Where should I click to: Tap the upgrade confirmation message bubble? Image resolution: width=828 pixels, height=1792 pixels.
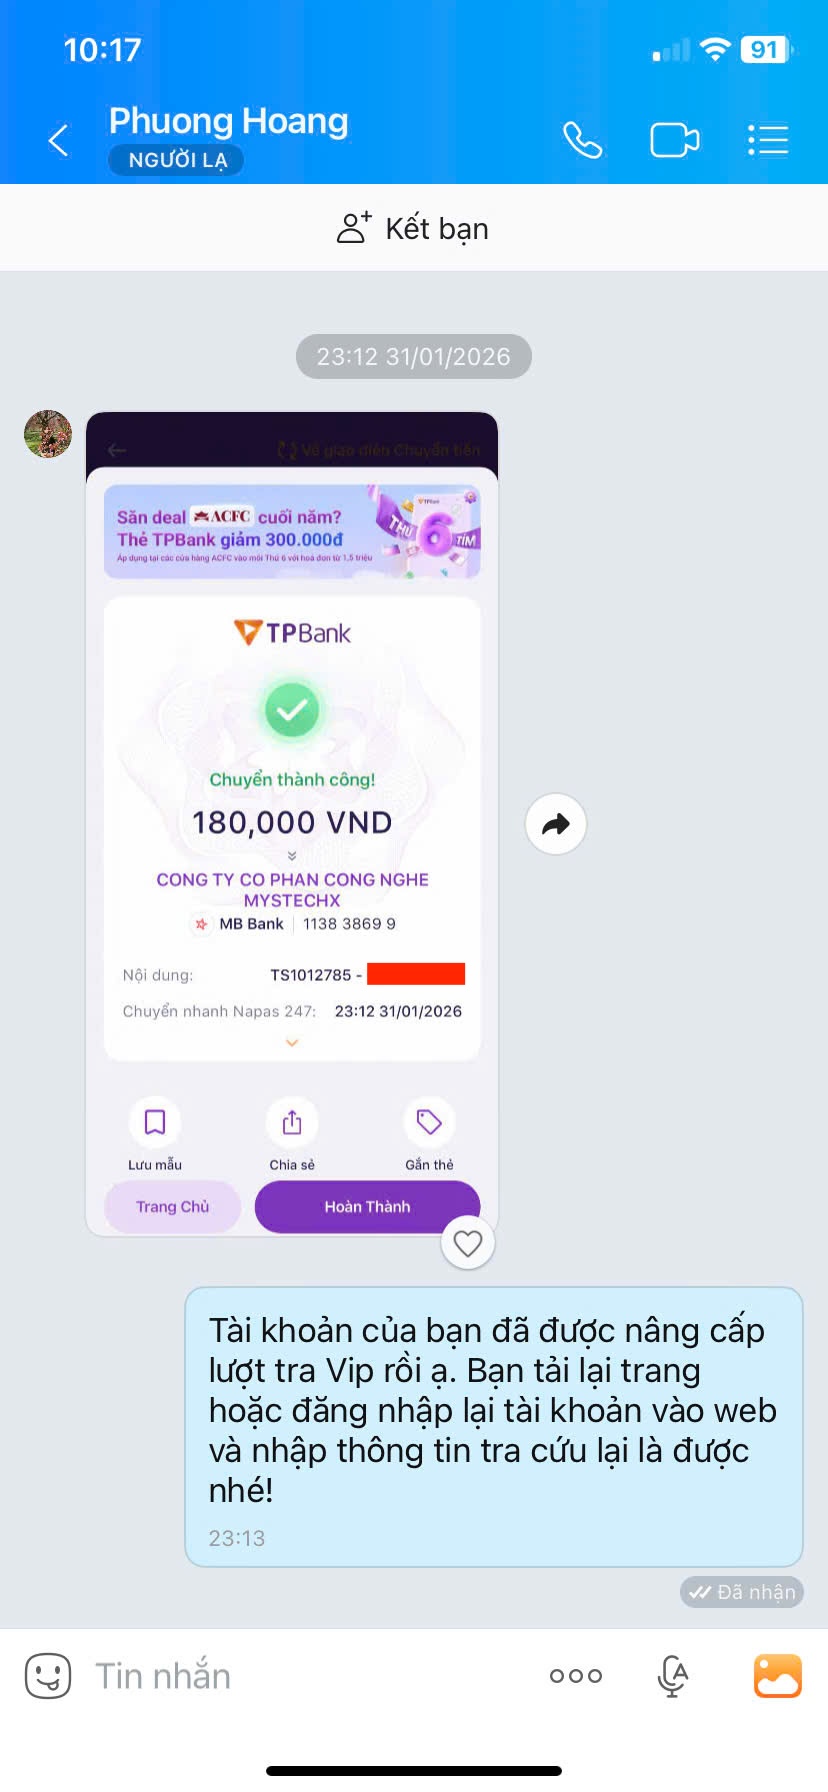pos(494,1427)
